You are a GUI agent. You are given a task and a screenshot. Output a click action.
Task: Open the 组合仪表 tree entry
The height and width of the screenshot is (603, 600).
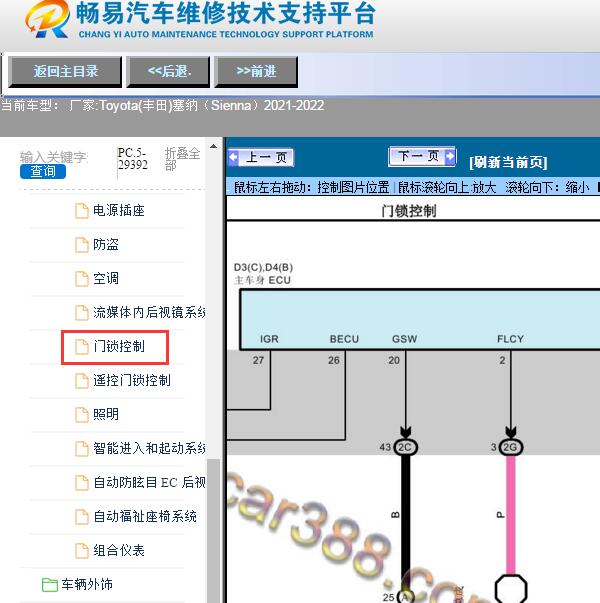(119, 550)
